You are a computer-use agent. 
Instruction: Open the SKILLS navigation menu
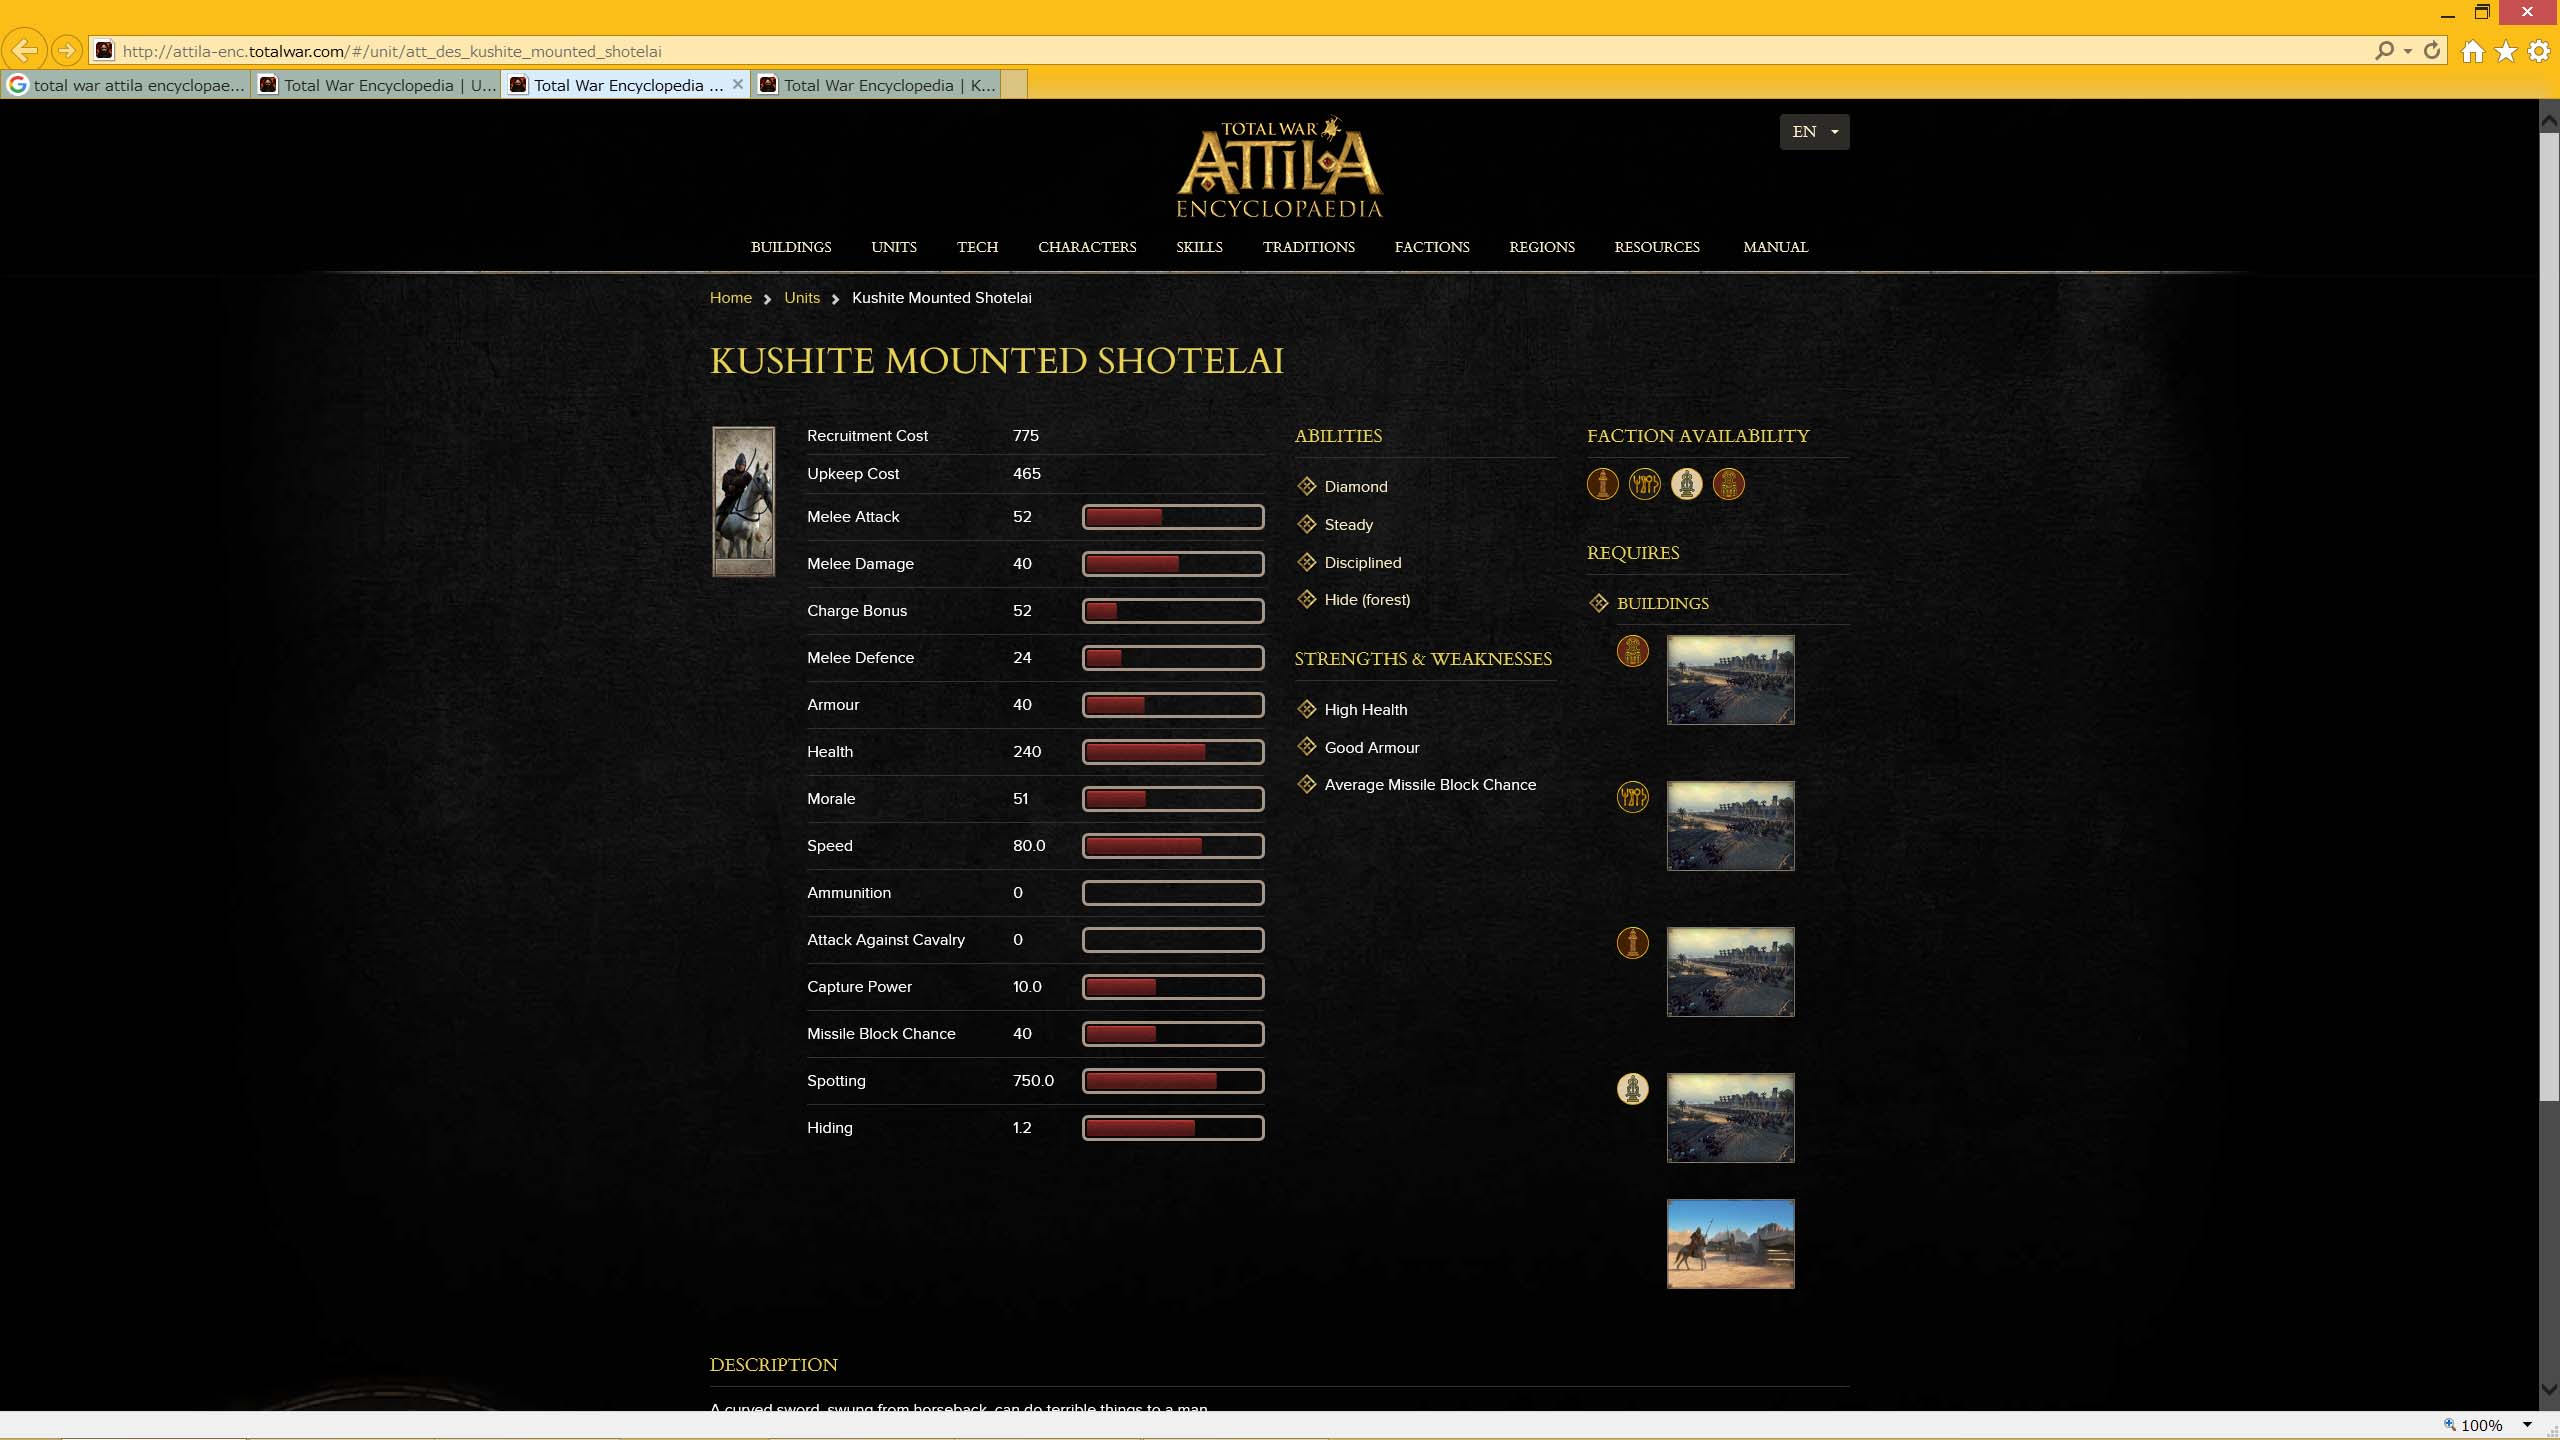[1199, 247]
